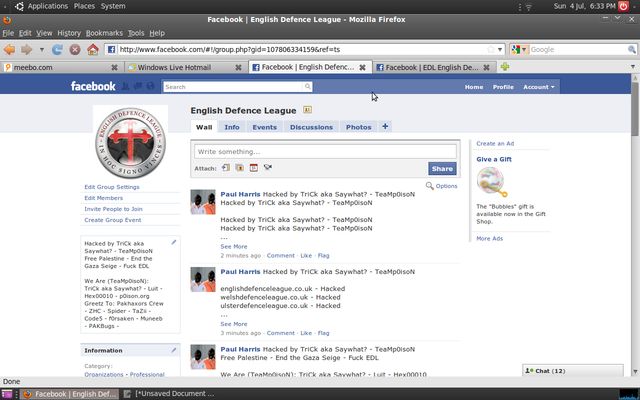640x400 pixels.
Task: Click the Write something text box
Action: click(325, 151)
